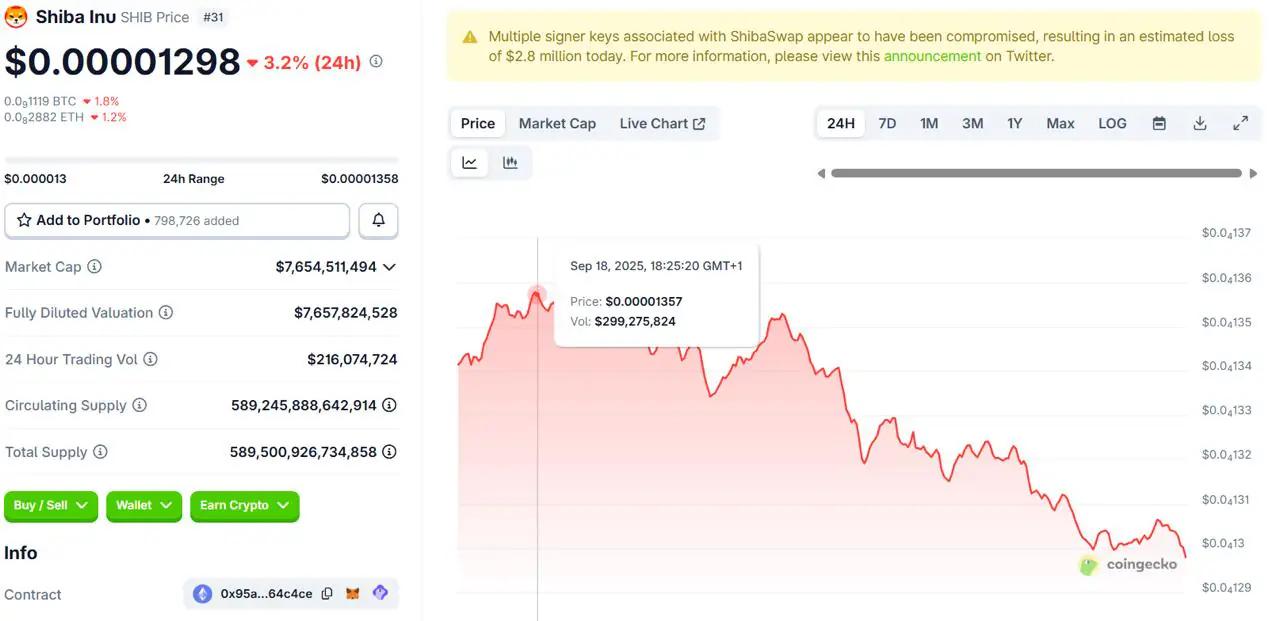Expand the chart to fullscreen
Viewport: 1280px width, 621px height.
tap(1240, 123)
